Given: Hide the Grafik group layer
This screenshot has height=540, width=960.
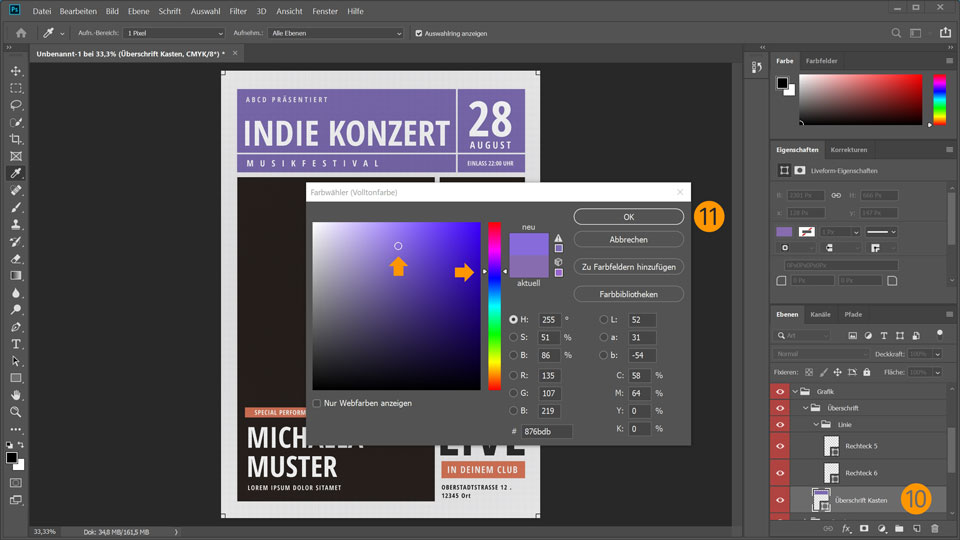Looking at the screenshot, I should 780,392.
